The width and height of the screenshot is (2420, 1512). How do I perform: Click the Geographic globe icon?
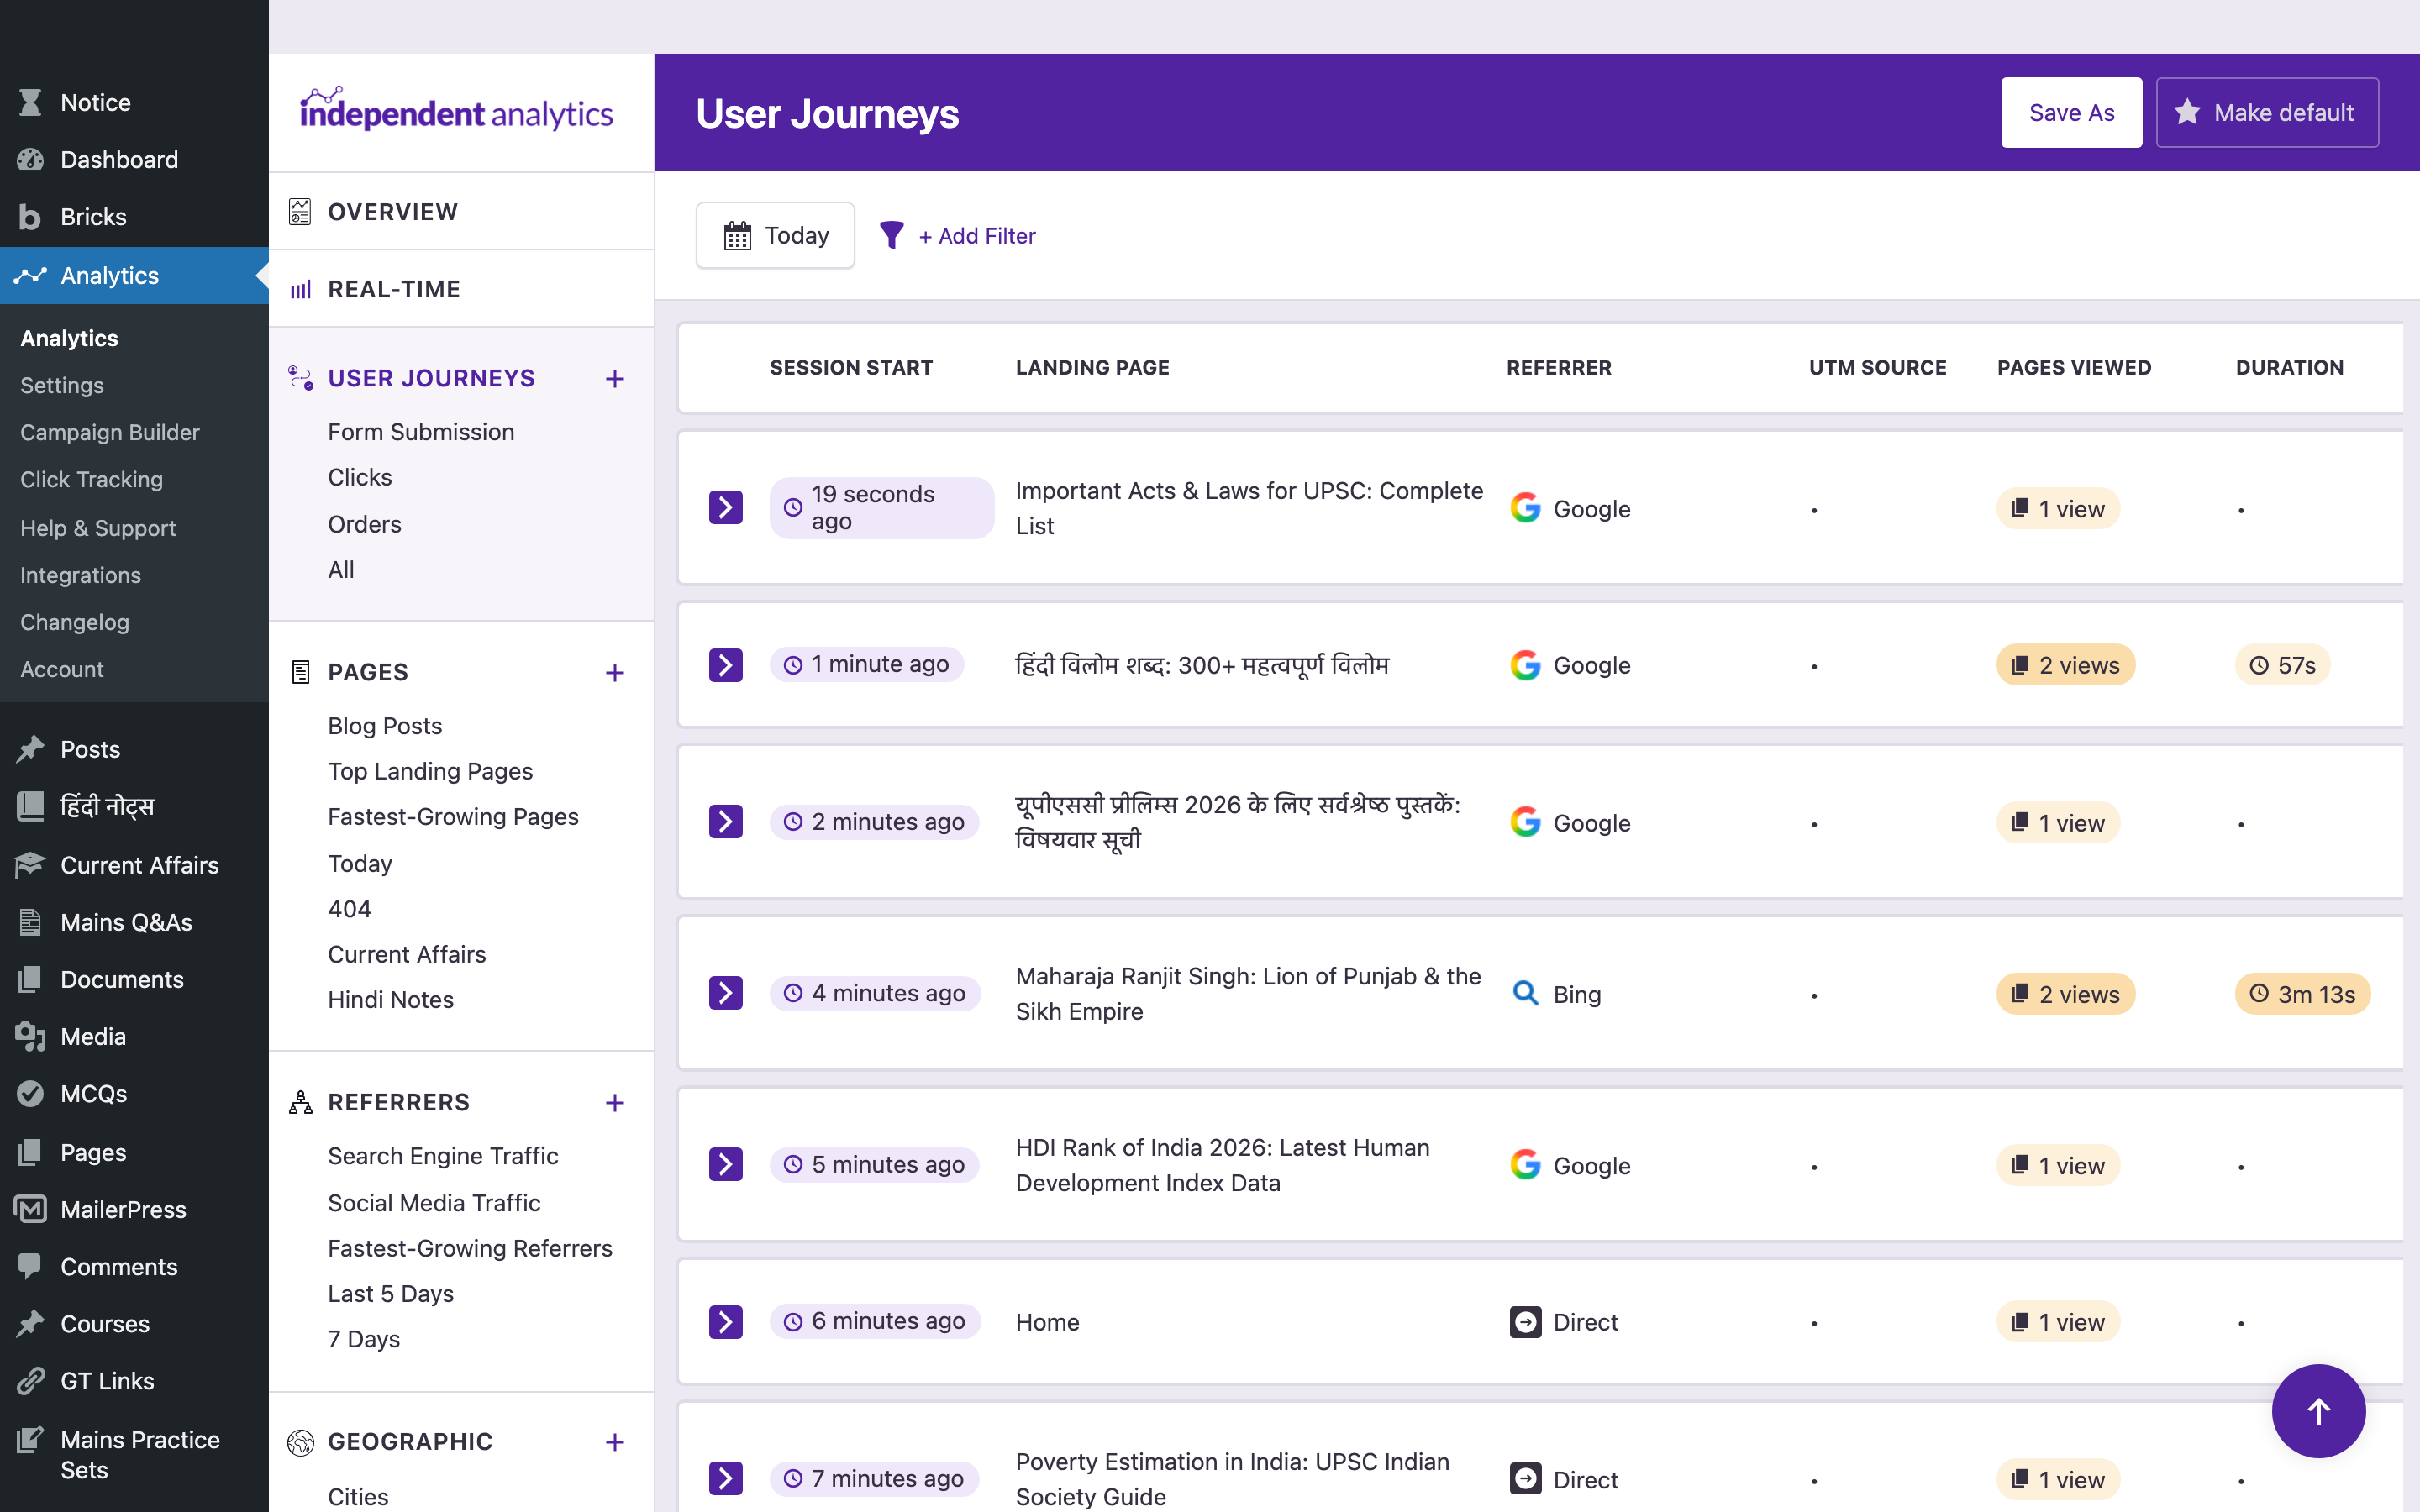[300, 1442]
